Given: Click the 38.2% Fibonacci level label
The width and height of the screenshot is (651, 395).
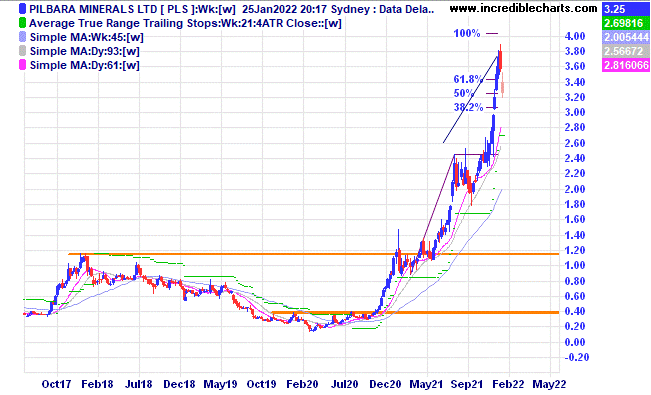Looking at the screenshot, I should tap(468, 108).
